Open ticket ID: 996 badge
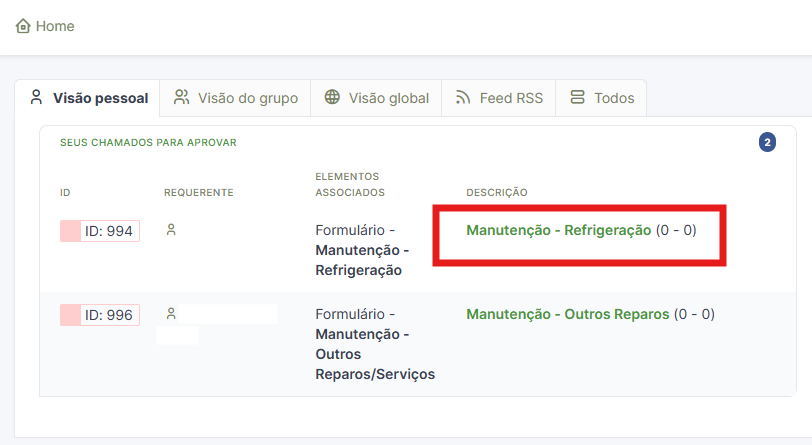Image resolution: width=812 pixels, height=445 pixels. click(100, 315)
